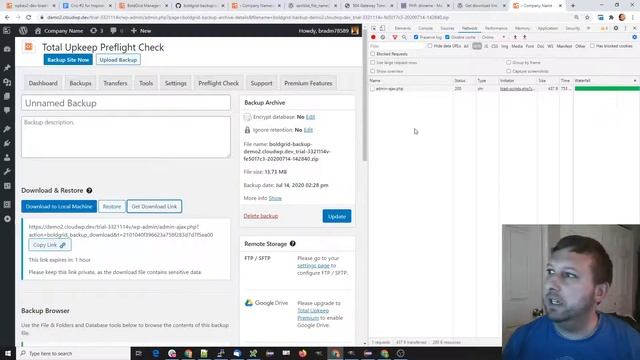Click the + New content button
The width and height of the screenshot is (640, 360).
[141, 31]
